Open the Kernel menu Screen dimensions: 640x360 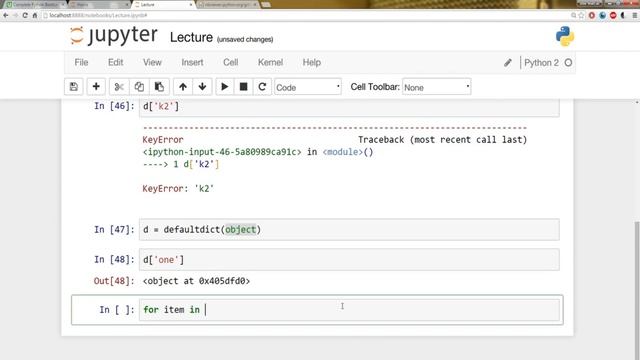click(270, 62)
